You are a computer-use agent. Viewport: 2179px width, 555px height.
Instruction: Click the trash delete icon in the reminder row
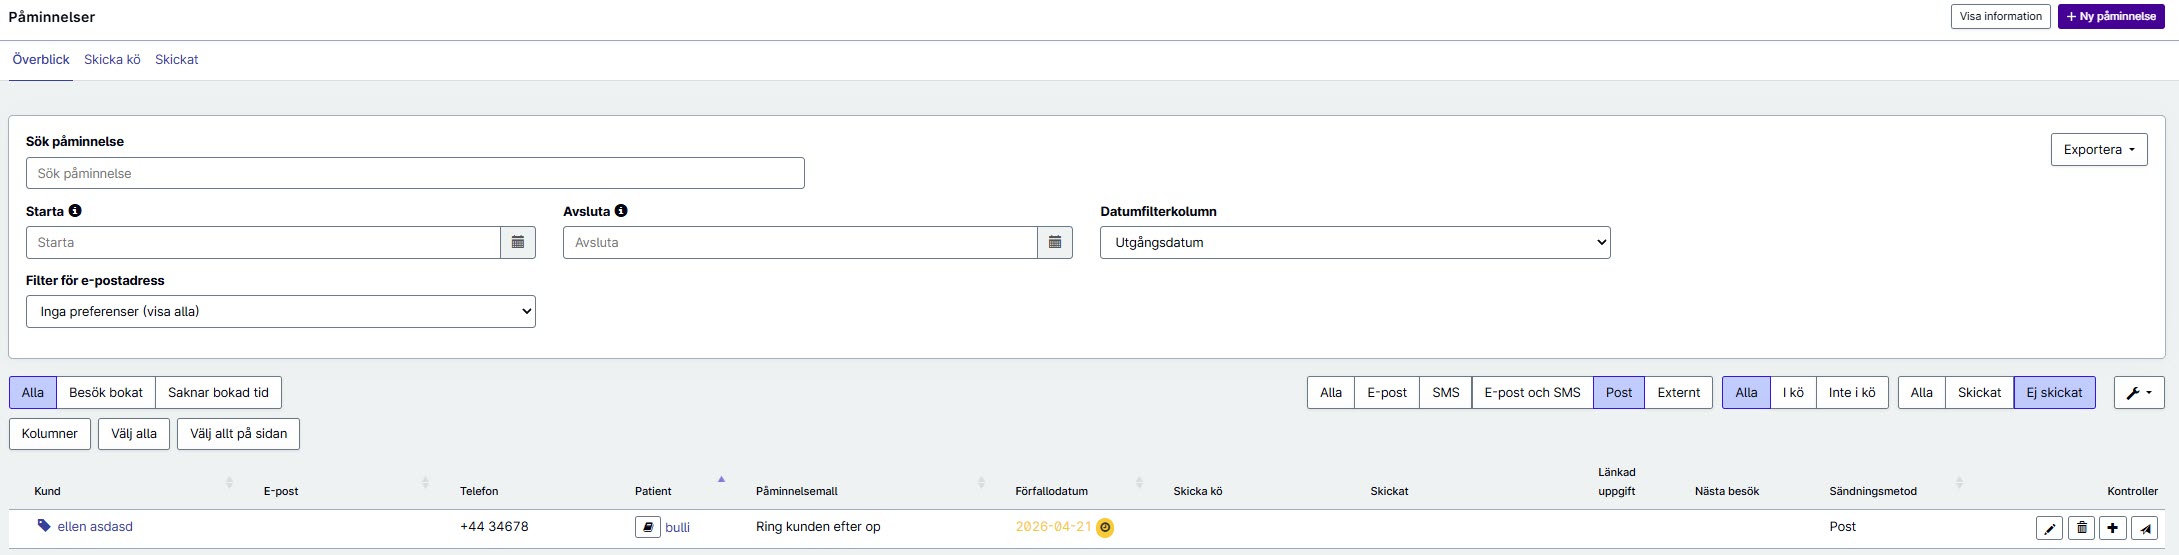pos(2081,528)
